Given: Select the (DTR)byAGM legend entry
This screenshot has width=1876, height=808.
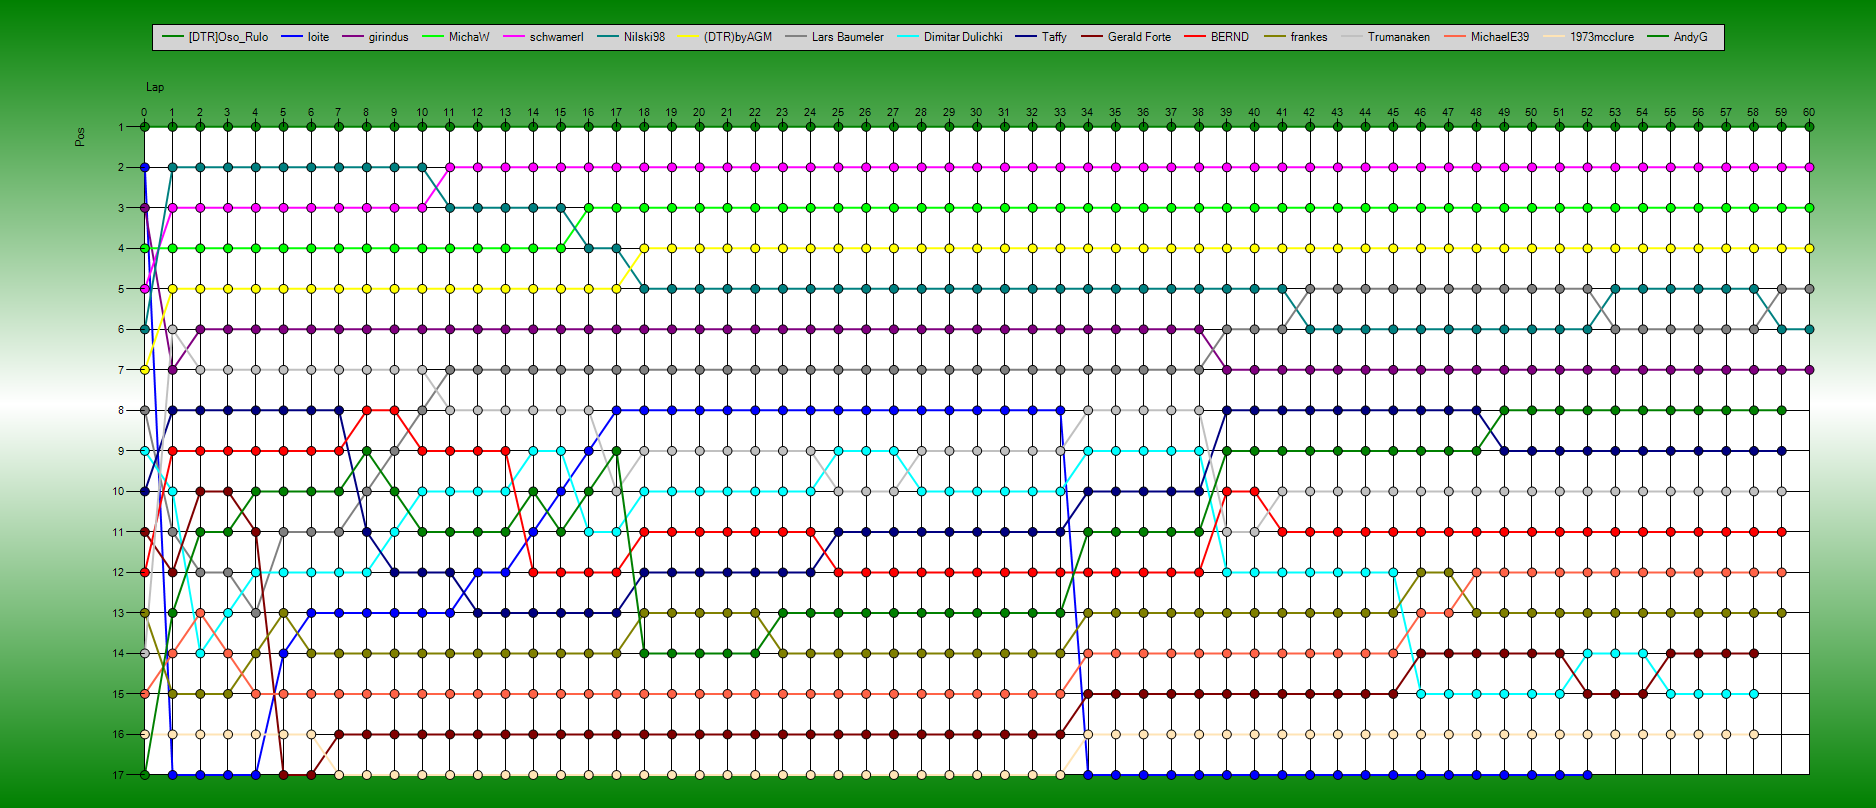Looking at the screenshot, I should [x=724, y=37].
